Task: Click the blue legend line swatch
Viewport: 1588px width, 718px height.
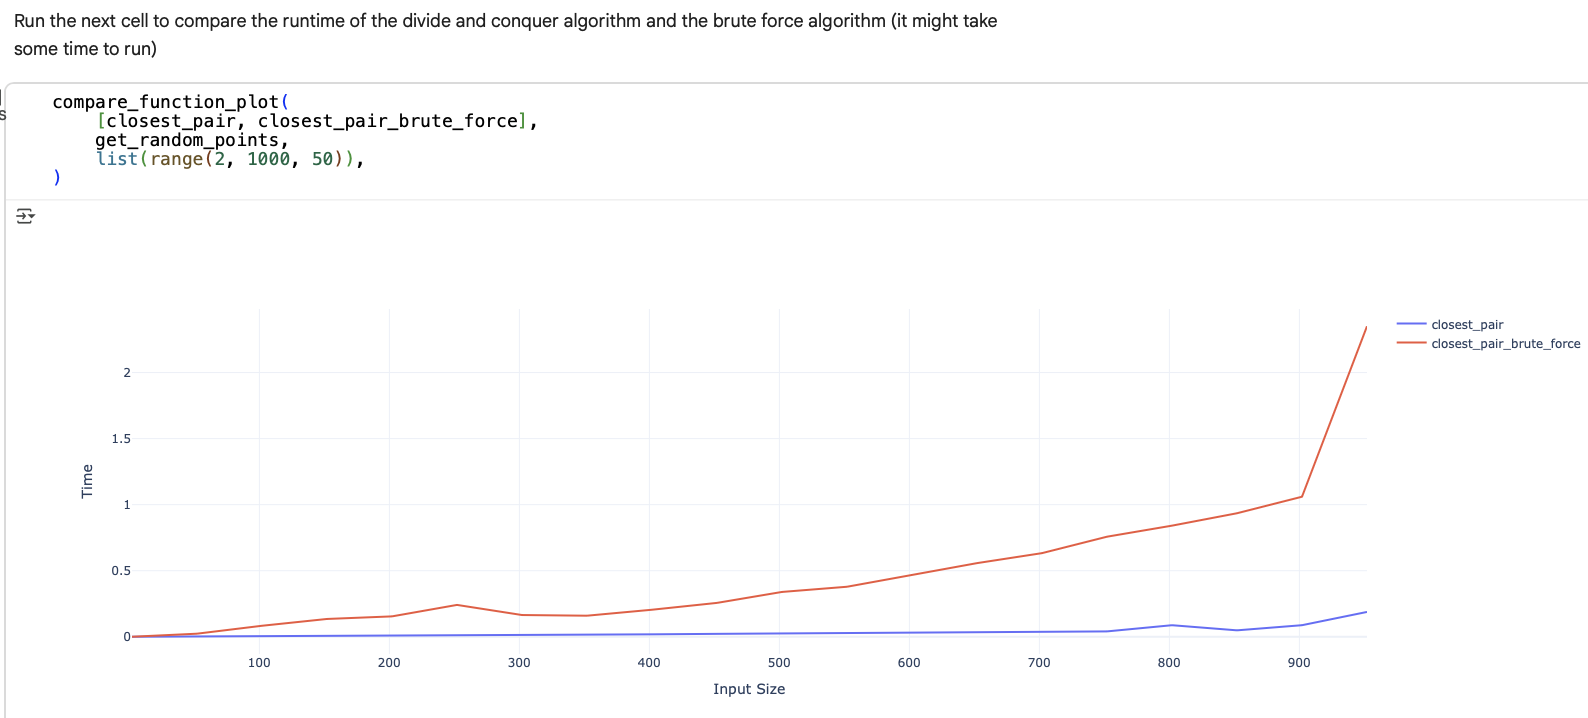Action: 1411,324
